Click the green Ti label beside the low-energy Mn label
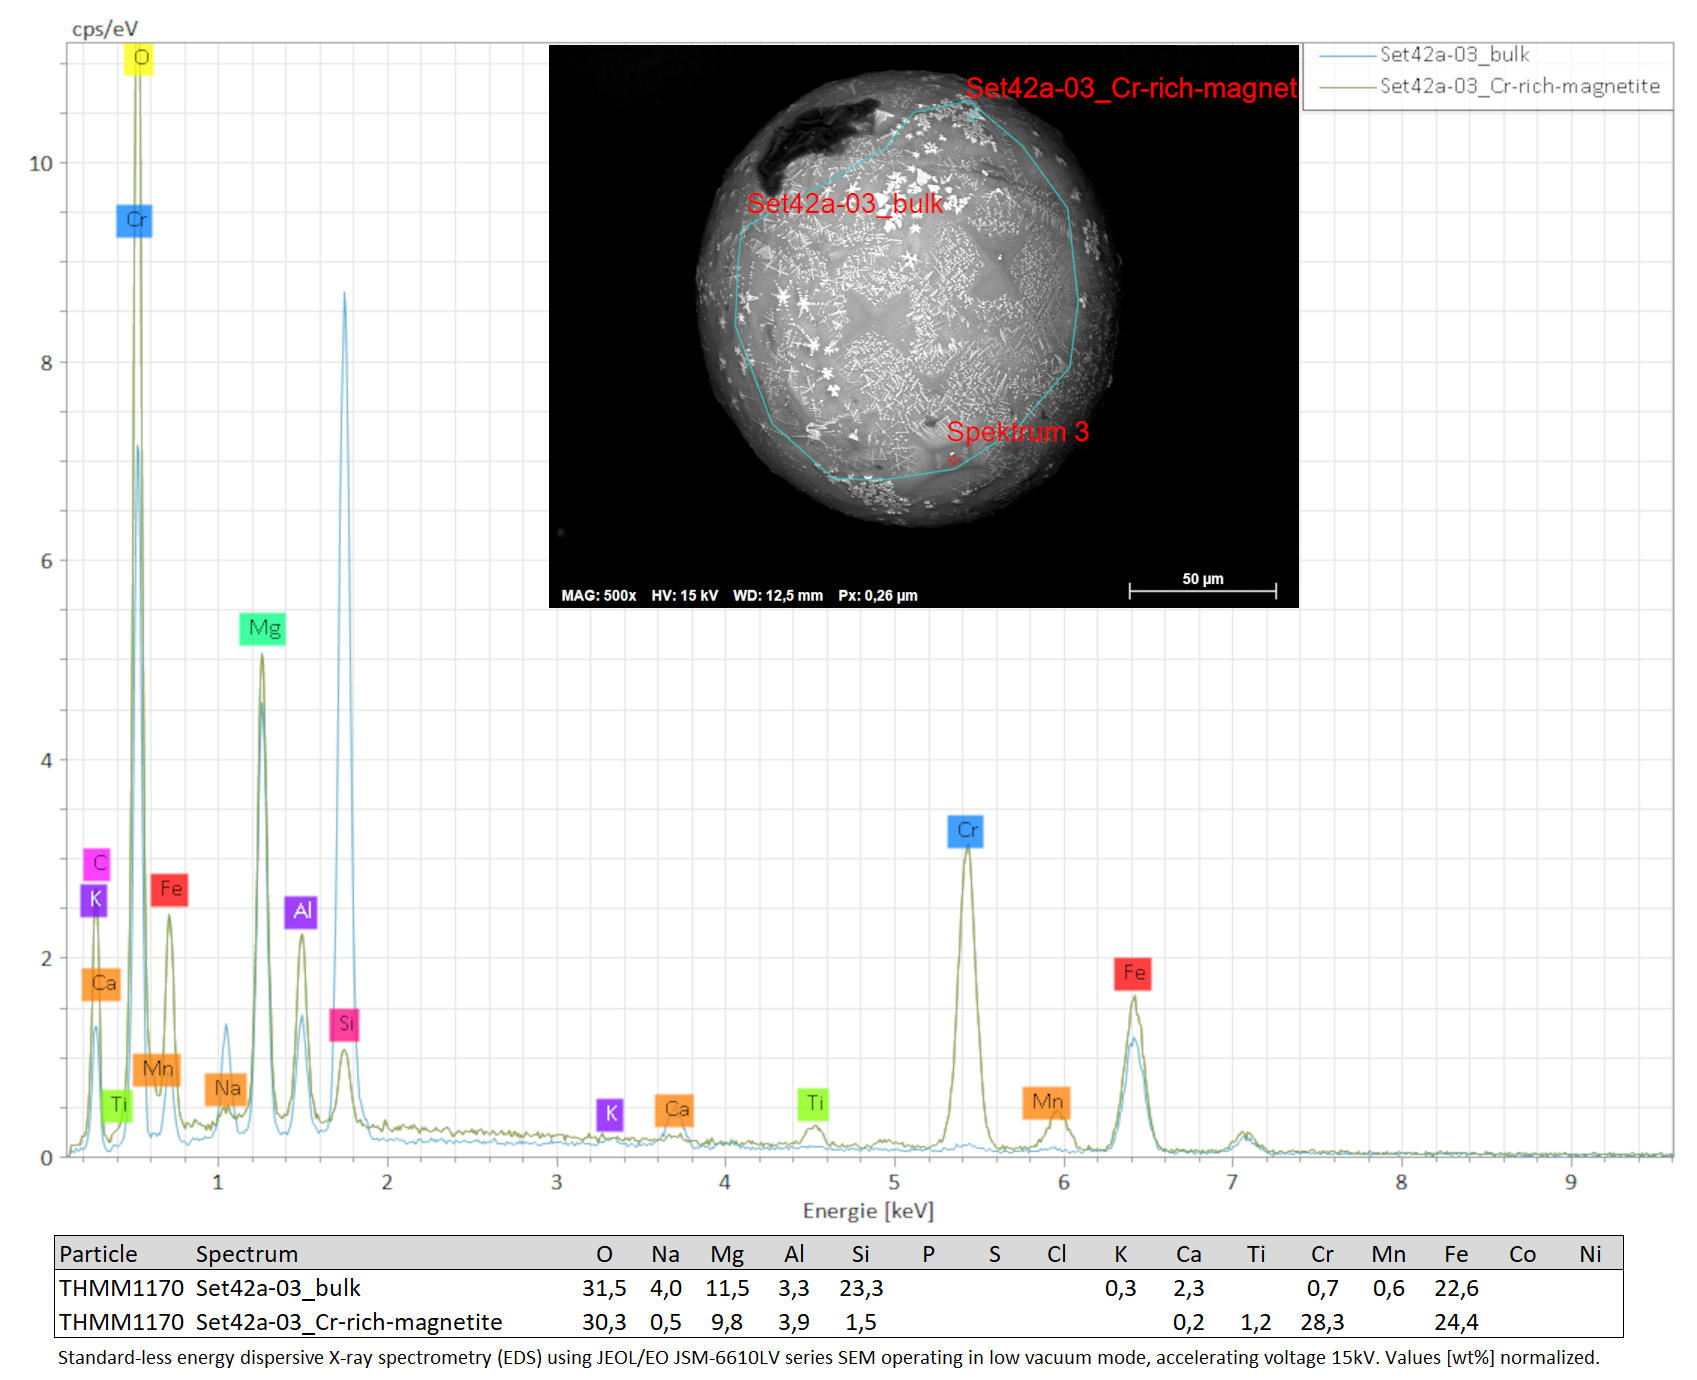Image resolution: width=1697 pixels, height=1380 pixels. tap(117, 1105)
